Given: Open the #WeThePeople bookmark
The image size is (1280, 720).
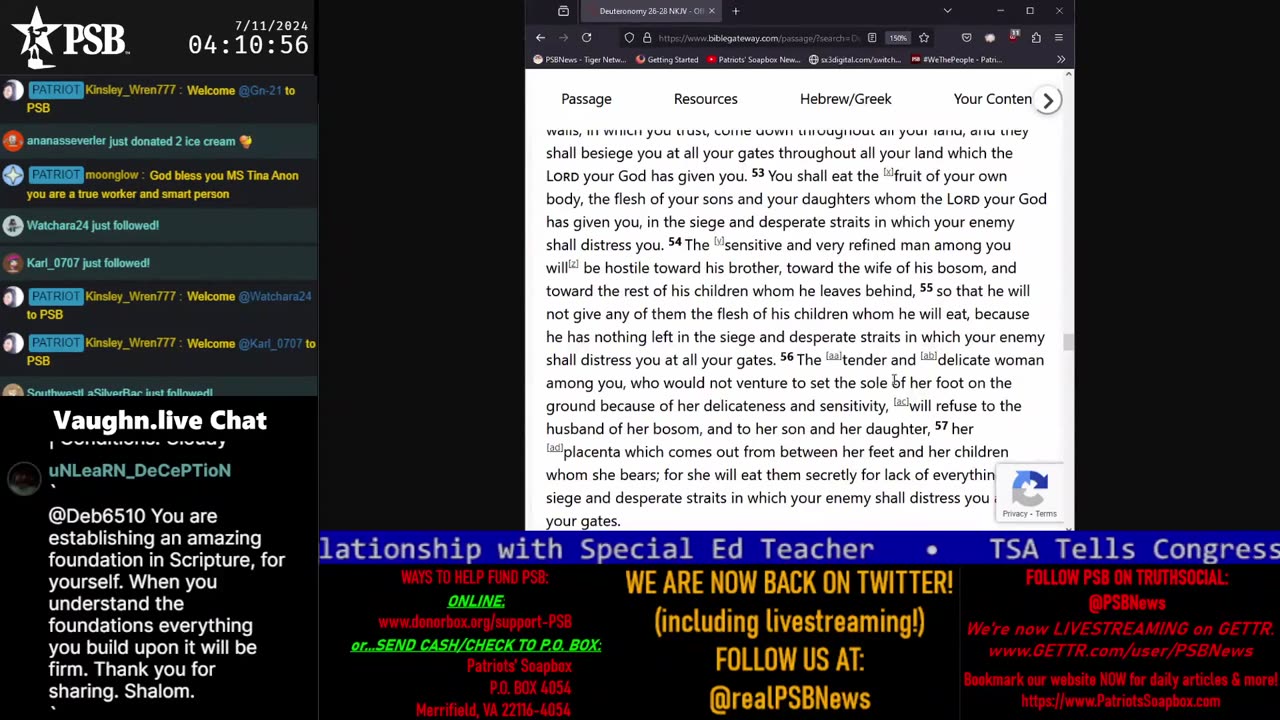Looking at the screenshot, I should (x=955, y=59).
